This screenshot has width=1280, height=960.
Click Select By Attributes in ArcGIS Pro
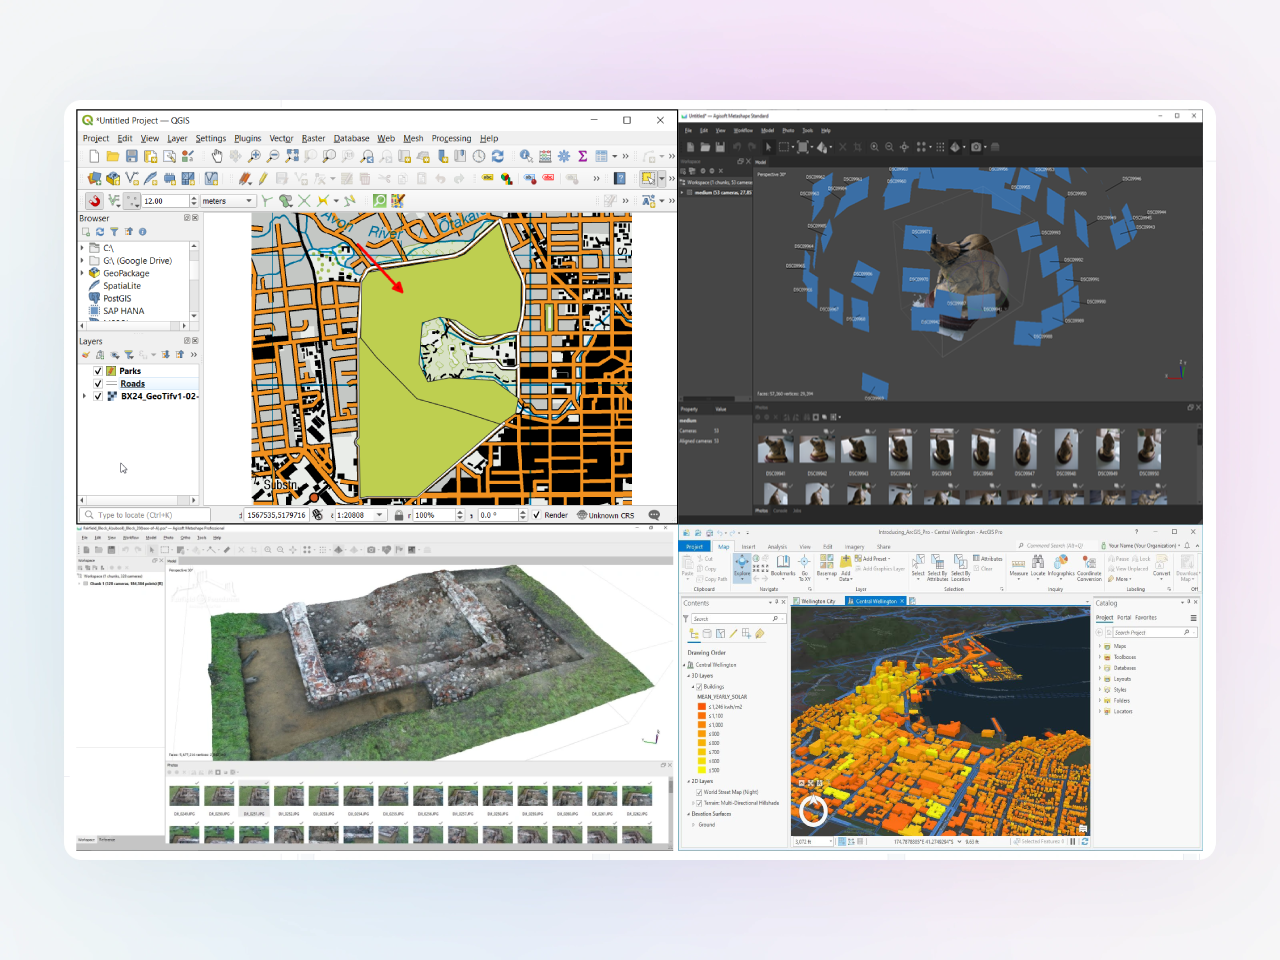coord(937,567)
